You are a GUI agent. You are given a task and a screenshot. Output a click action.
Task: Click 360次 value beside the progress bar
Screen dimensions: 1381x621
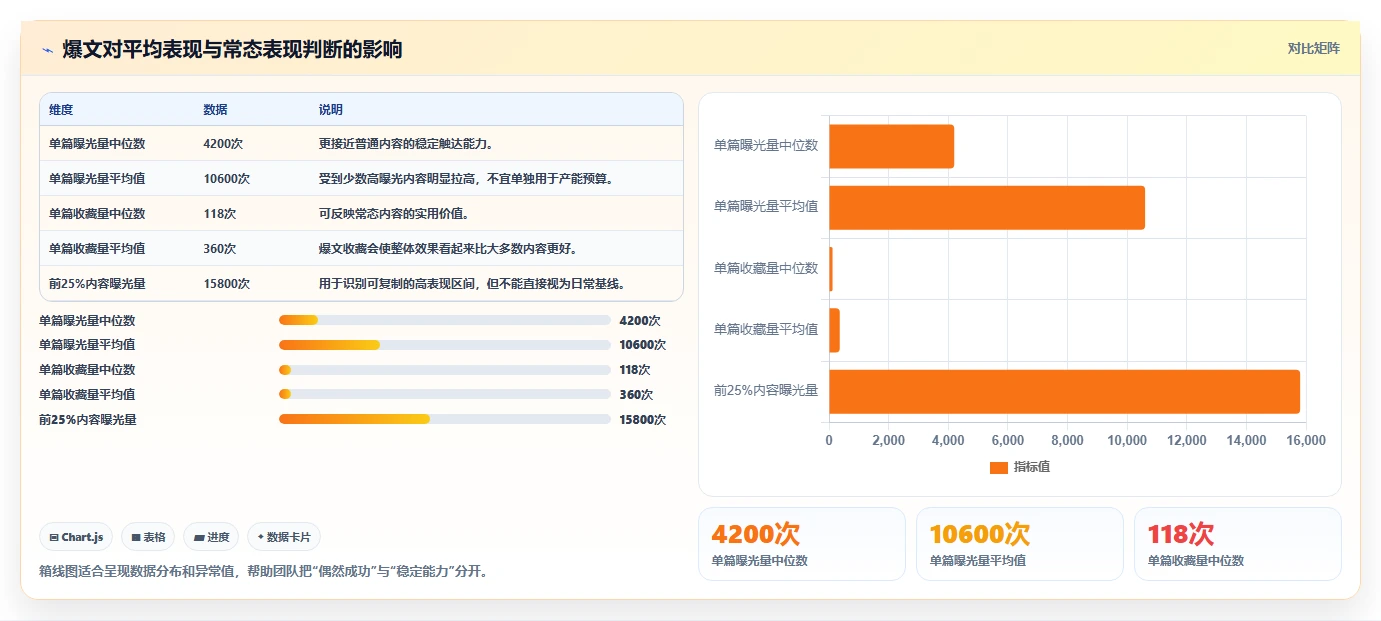click(636, 394)
